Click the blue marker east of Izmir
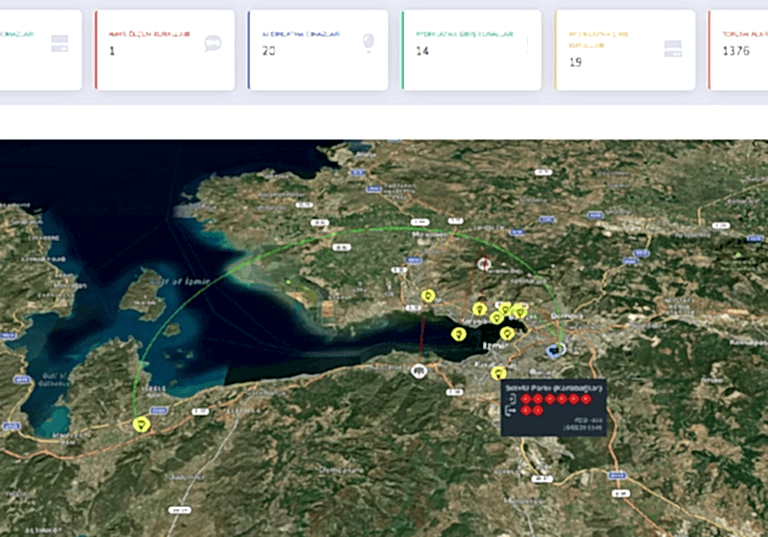The height and width of the screenshot is (537, 768). (x=555, y=351)
